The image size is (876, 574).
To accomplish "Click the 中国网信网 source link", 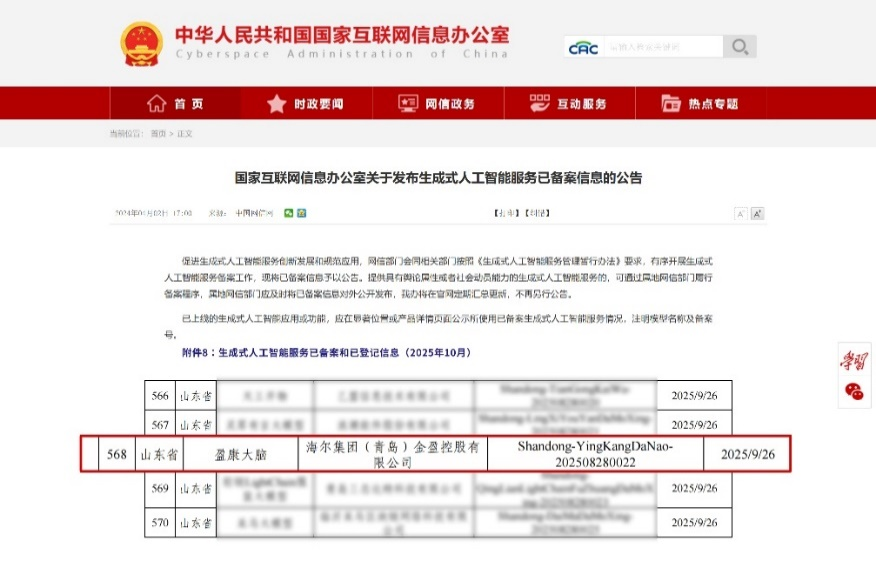I will (x=254, y=213).
